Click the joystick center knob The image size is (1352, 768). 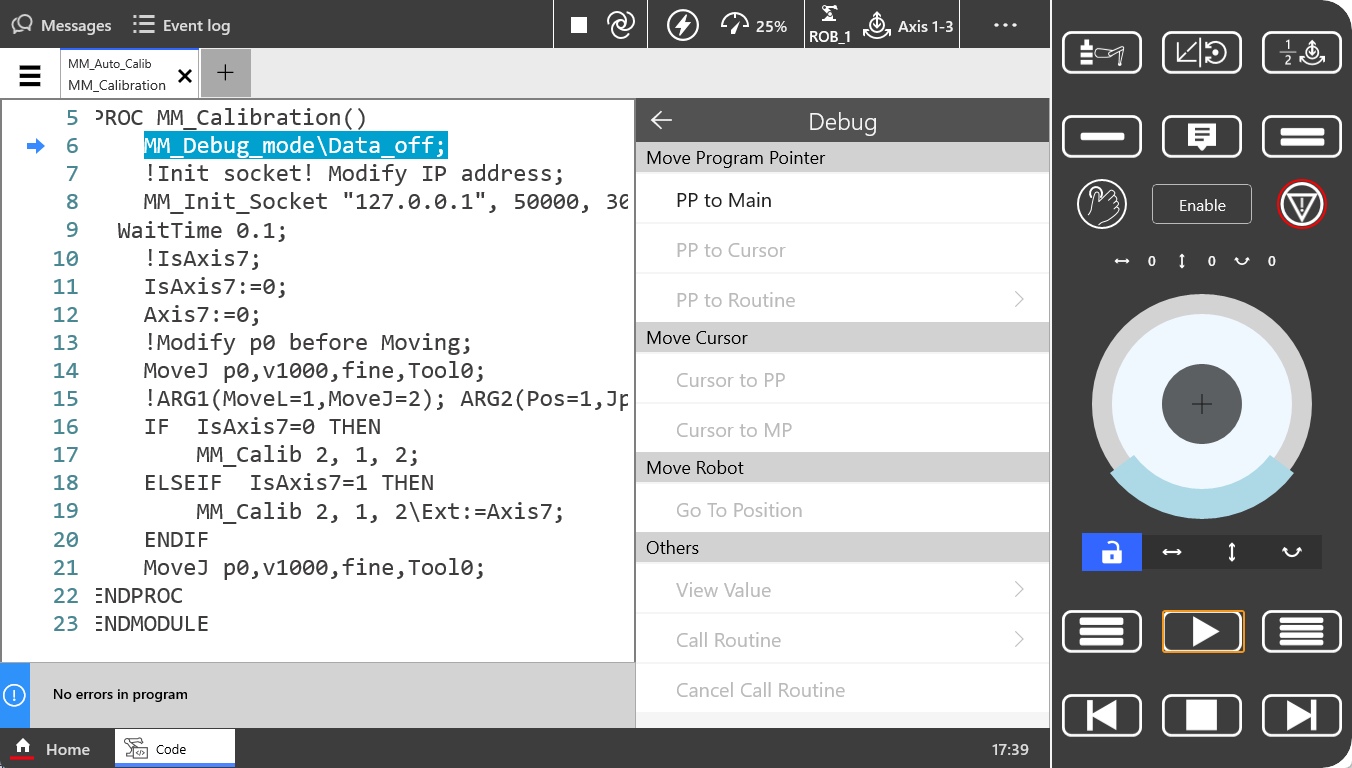pyautogui.click(x=1201, y=405)
